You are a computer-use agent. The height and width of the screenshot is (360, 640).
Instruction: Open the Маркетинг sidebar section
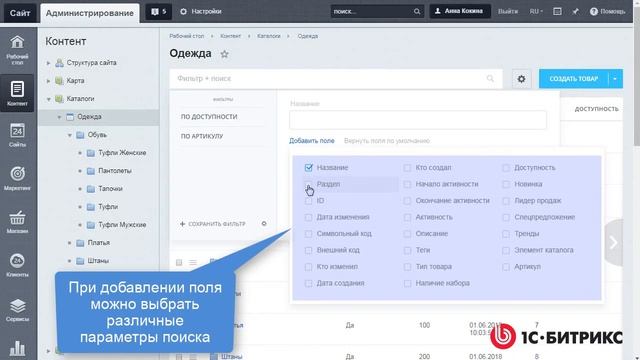pyautogui.click(x=17, y=178)
